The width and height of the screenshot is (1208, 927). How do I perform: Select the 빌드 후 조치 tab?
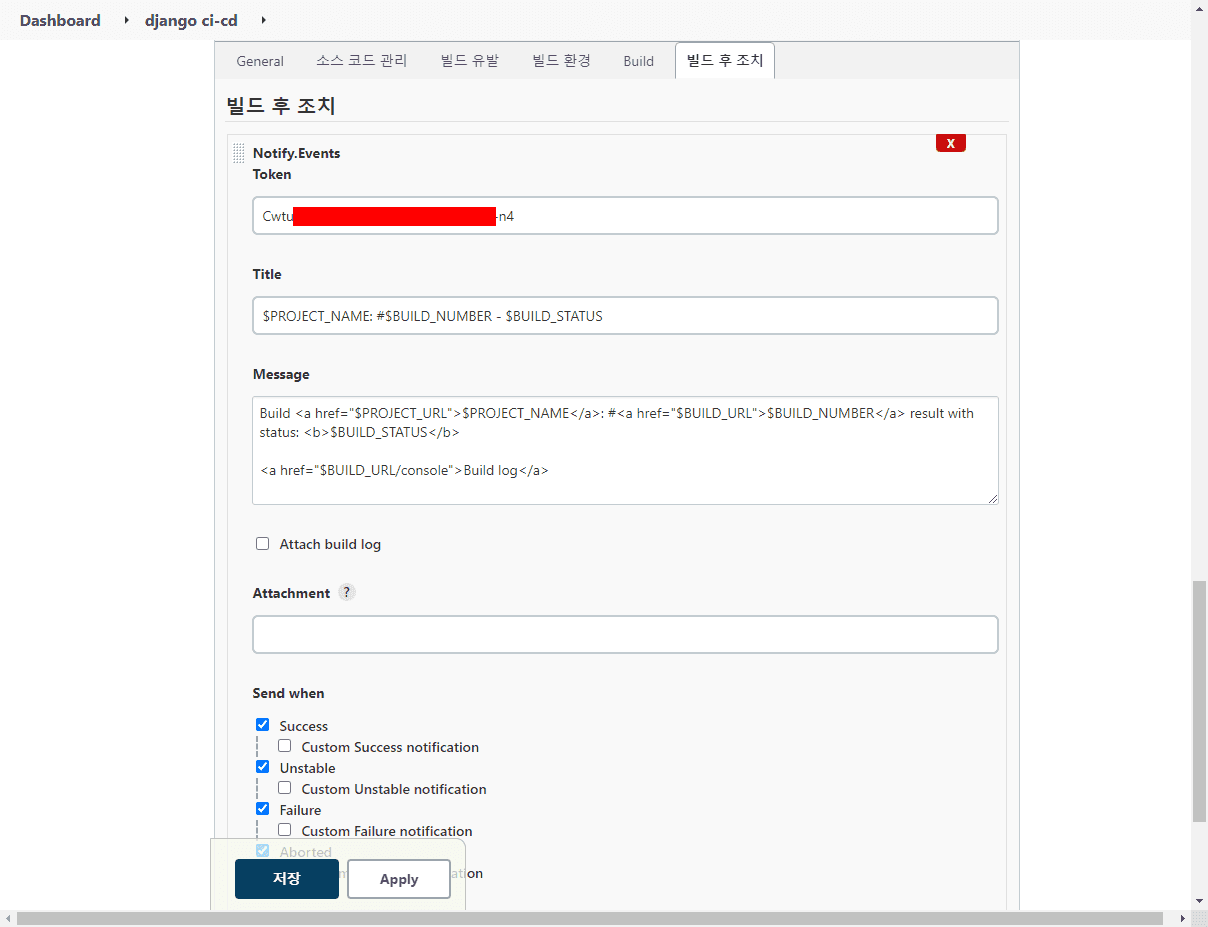click(725, 61)
